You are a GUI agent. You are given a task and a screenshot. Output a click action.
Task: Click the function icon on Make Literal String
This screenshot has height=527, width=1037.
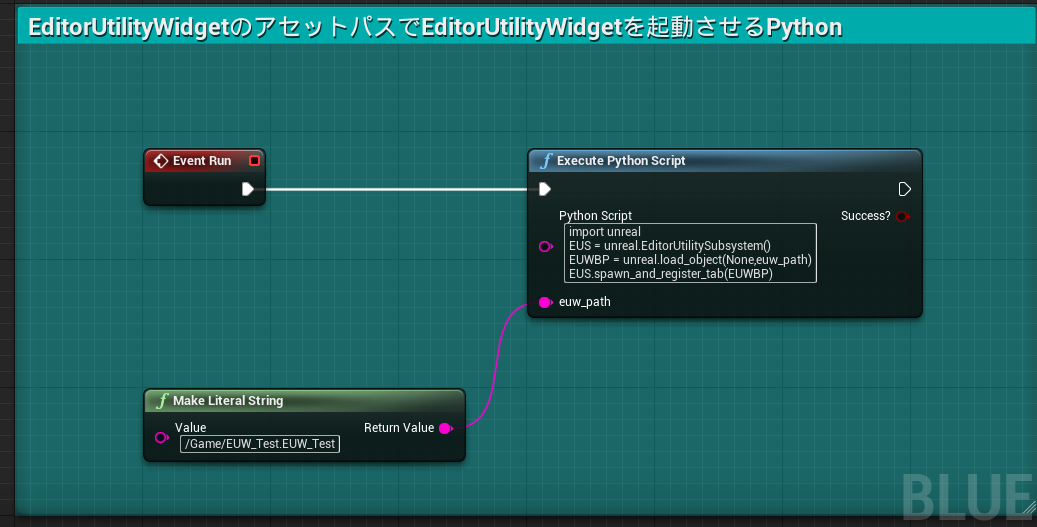pos(162,401)
